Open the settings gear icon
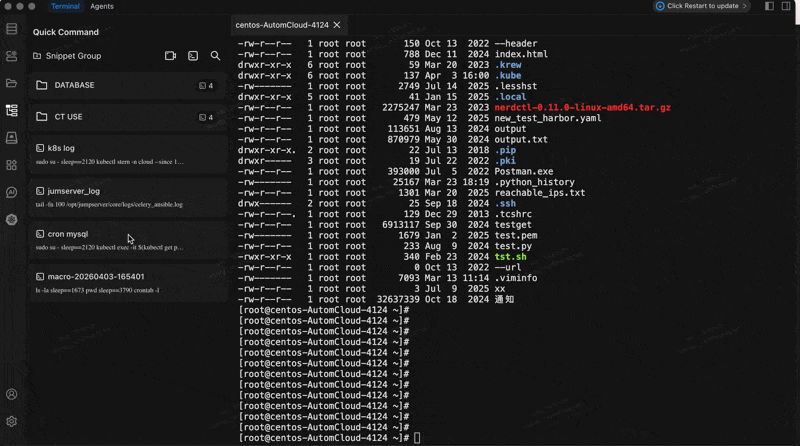 tap(11, 422)
